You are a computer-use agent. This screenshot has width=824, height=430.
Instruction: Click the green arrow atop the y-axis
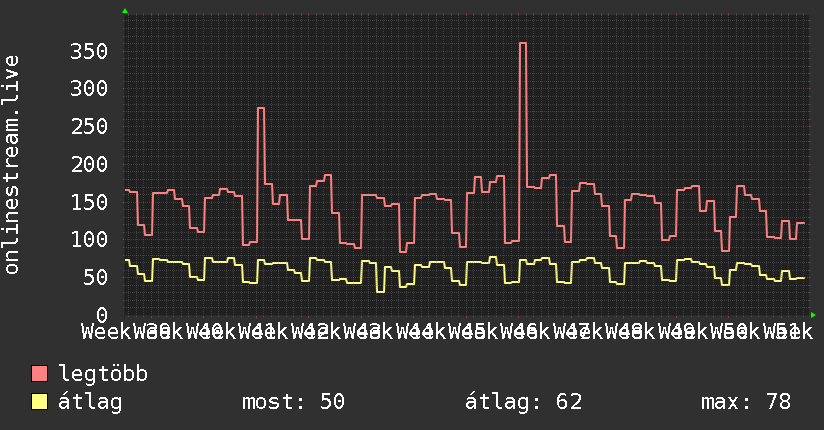pos(125,11)
